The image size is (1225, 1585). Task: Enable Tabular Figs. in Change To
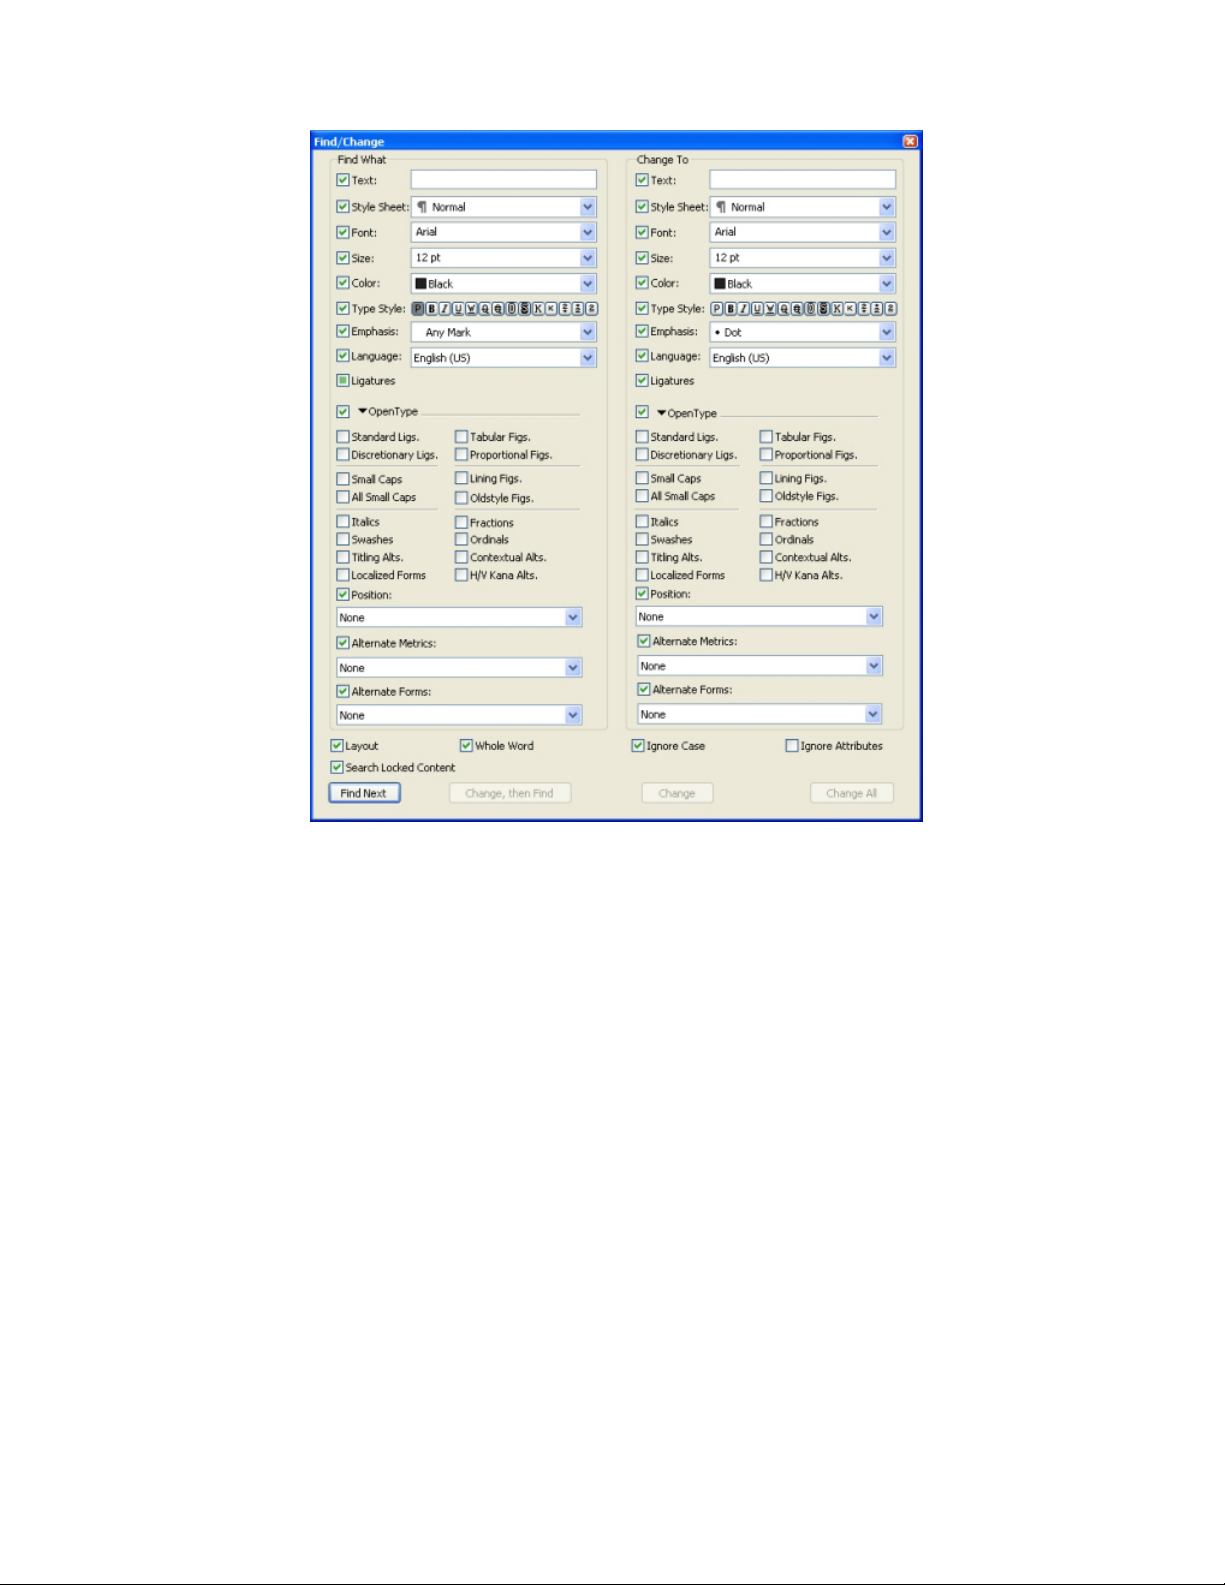(x=766, y=437)
